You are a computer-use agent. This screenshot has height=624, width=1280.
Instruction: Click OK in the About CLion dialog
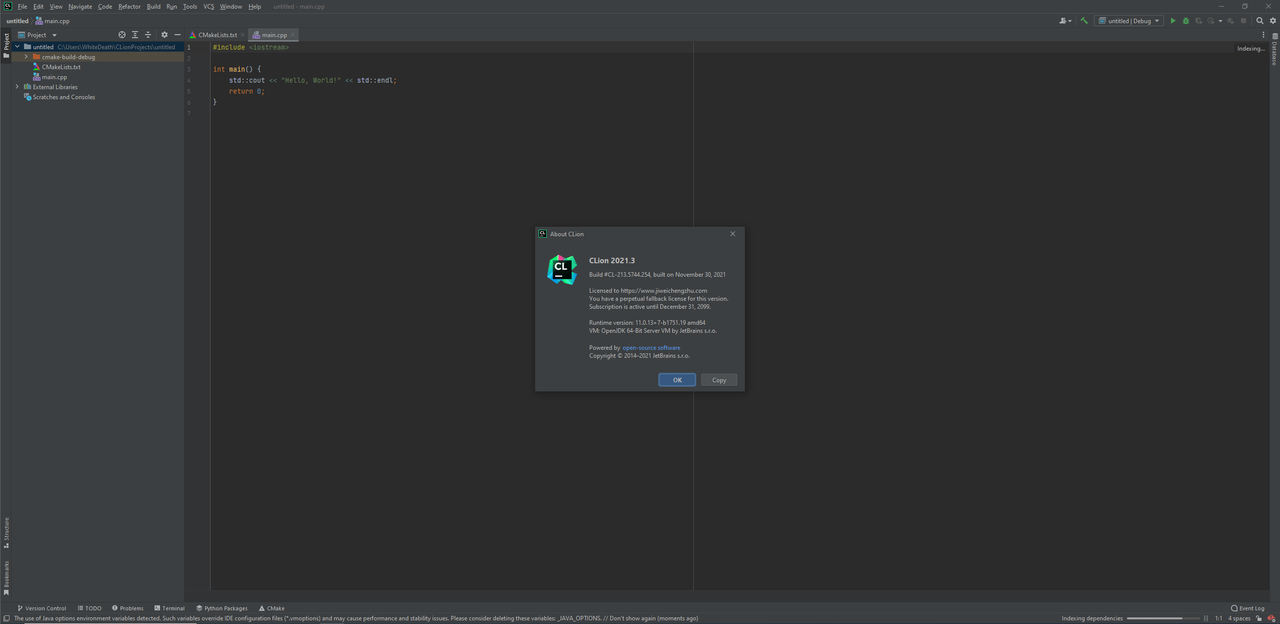coord(677,380)
